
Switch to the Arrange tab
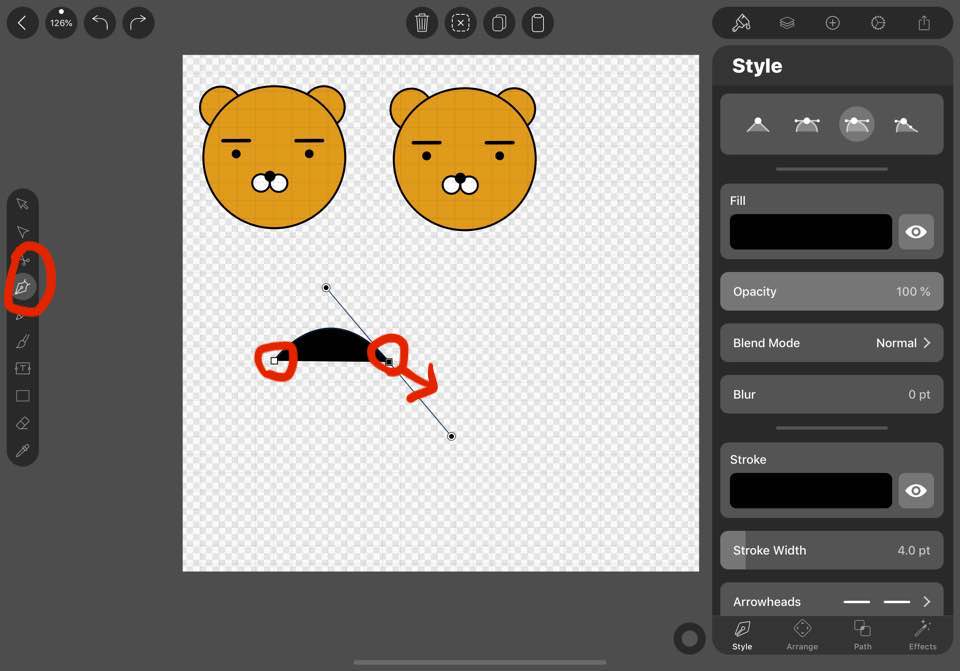coord(802,635)
